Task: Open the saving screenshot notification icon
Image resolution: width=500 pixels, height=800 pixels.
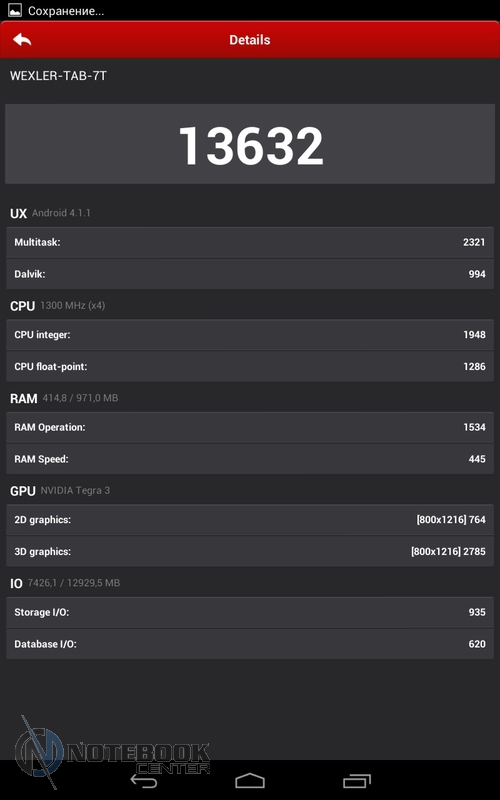Action: pyautogui.click(x=15, y=10)
